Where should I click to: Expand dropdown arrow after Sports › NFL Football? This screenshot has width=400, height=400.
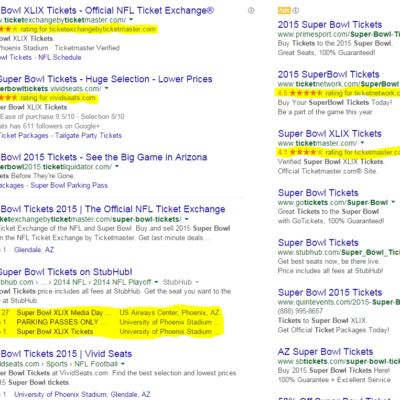coord(123,364)
